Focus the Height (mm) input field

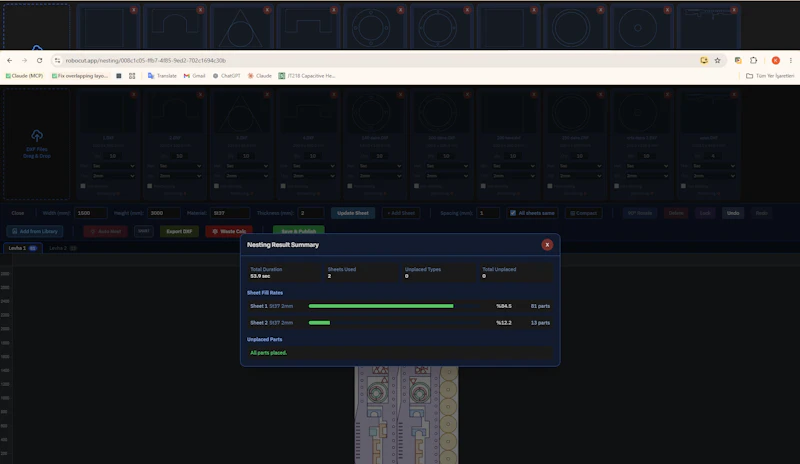pyautogui.click(x=164, y=213)
